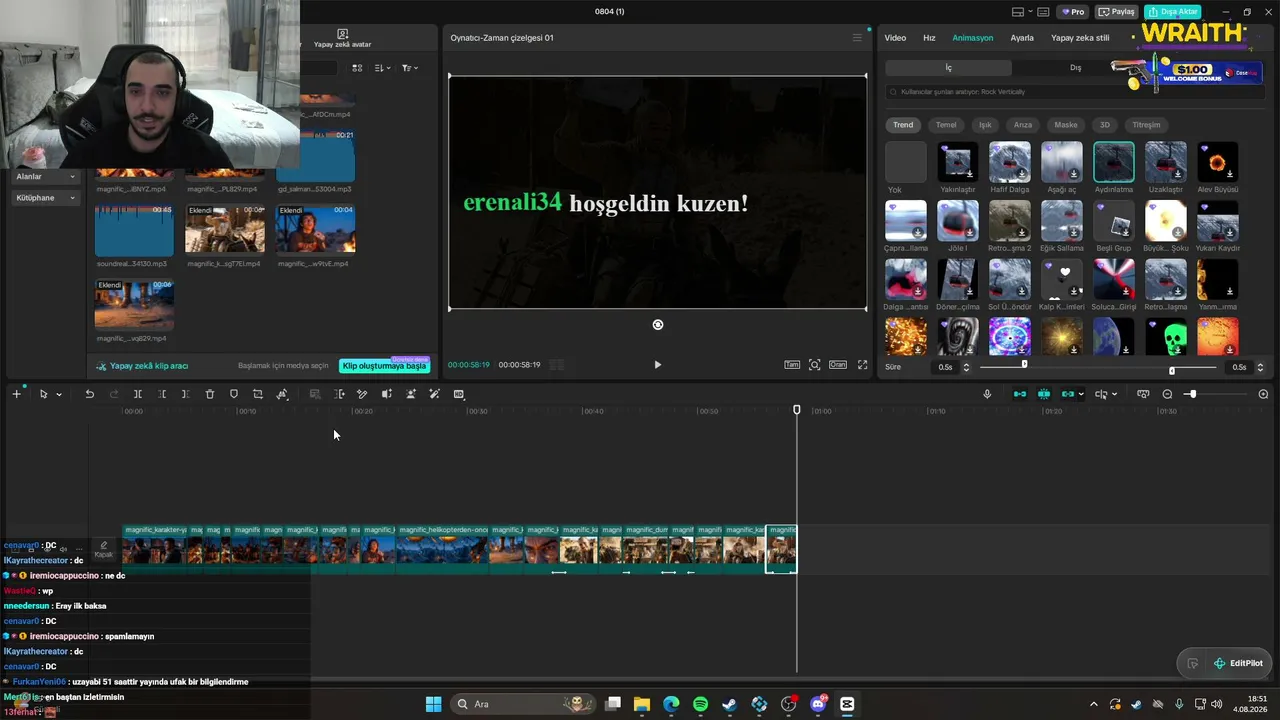Open Spotify from the taskbar
Viewport: 1280px width, 720px height.
[x=700, y=704]
